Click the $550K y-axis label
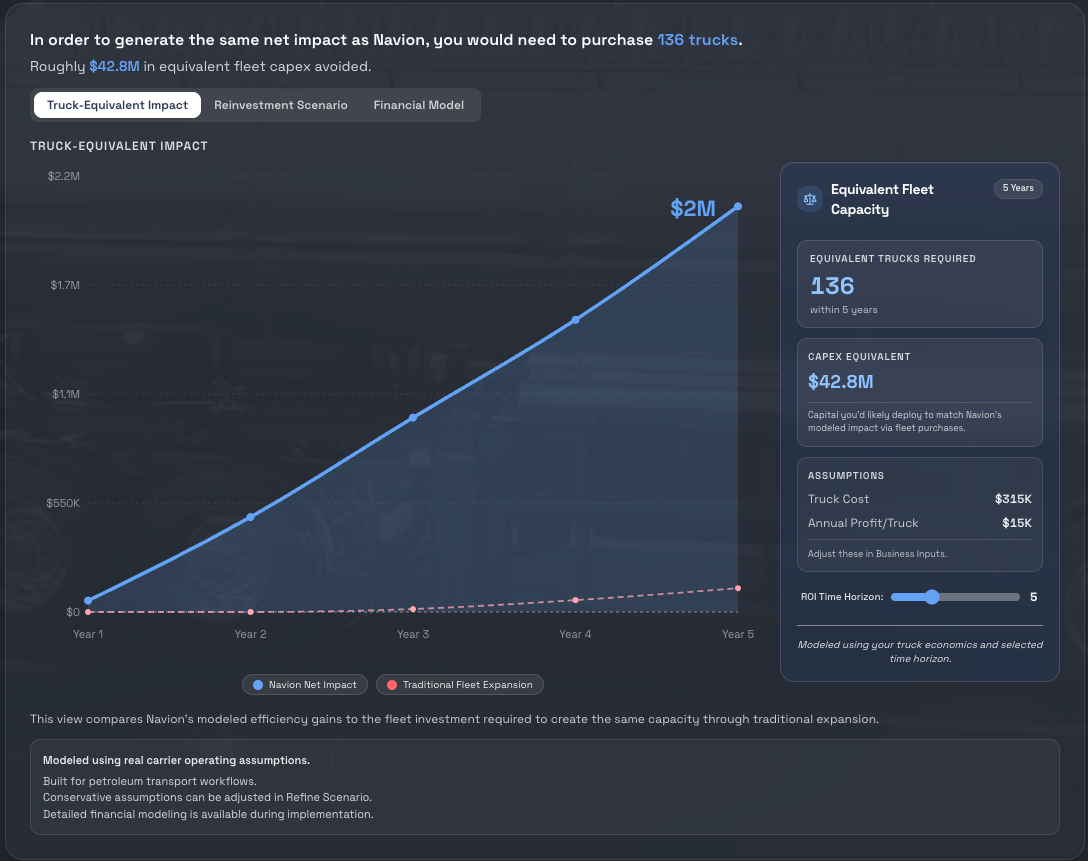The width and height of the screenshot is (1088, 861). click(63, 503)
